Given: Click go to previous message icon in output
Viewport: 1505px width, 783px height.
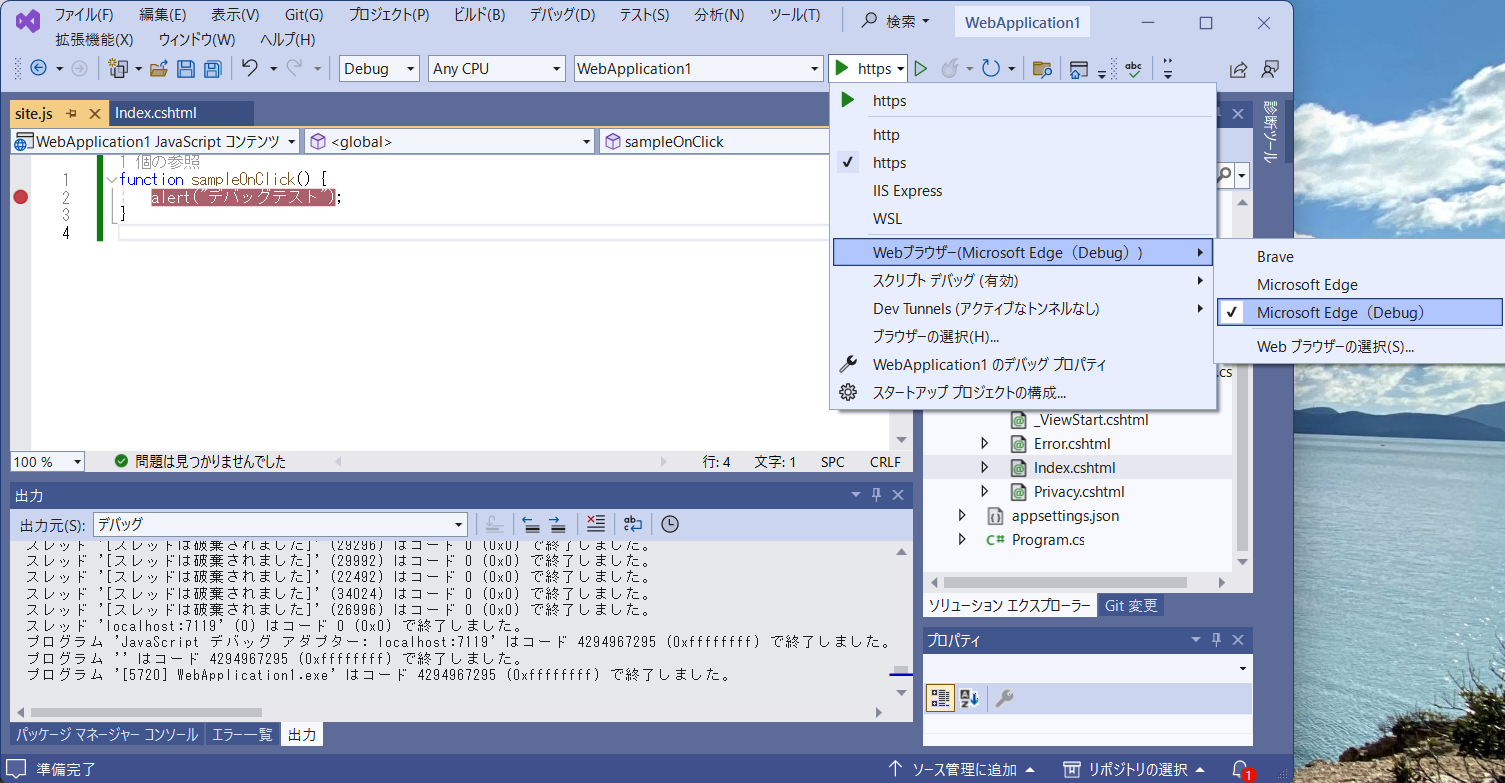Looking at the screenshot, I should click(531, 523).
